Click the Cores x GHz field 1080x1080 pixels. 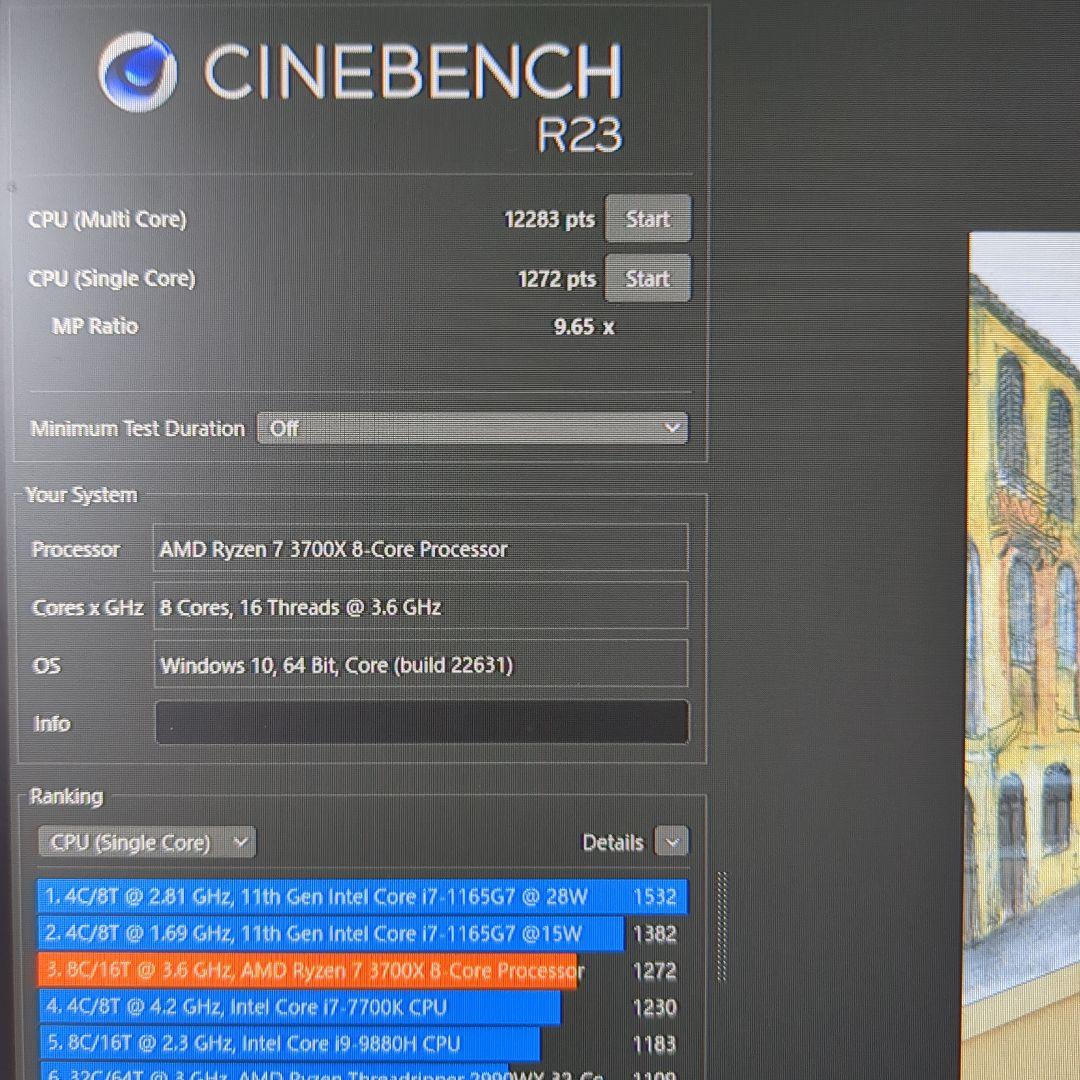click(x=420, y=607)
